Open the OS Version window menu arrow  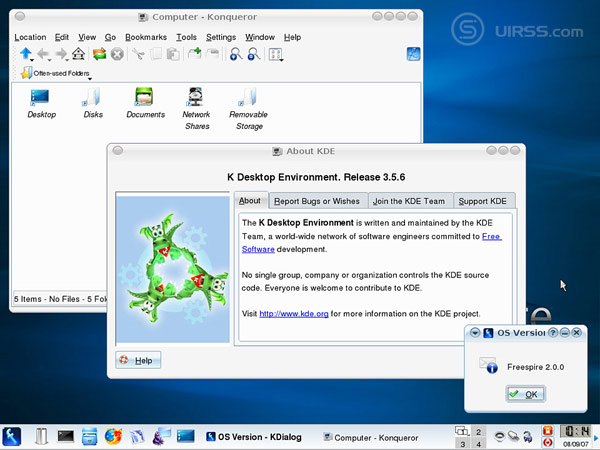[474, 333]
